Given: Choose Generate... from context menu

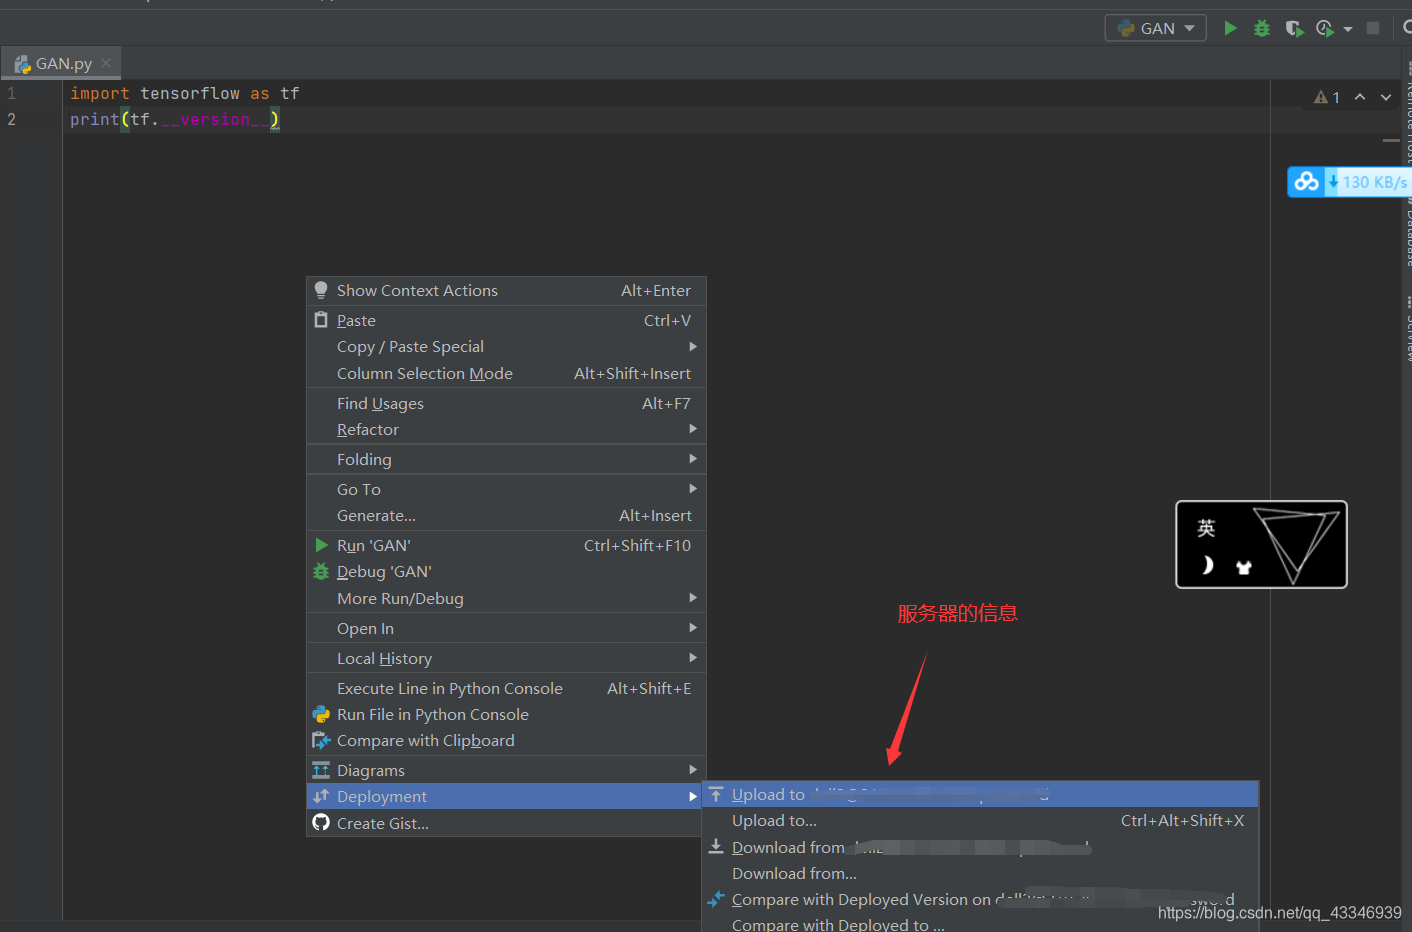Looking at the screenshot, I should tap(506, 515).
